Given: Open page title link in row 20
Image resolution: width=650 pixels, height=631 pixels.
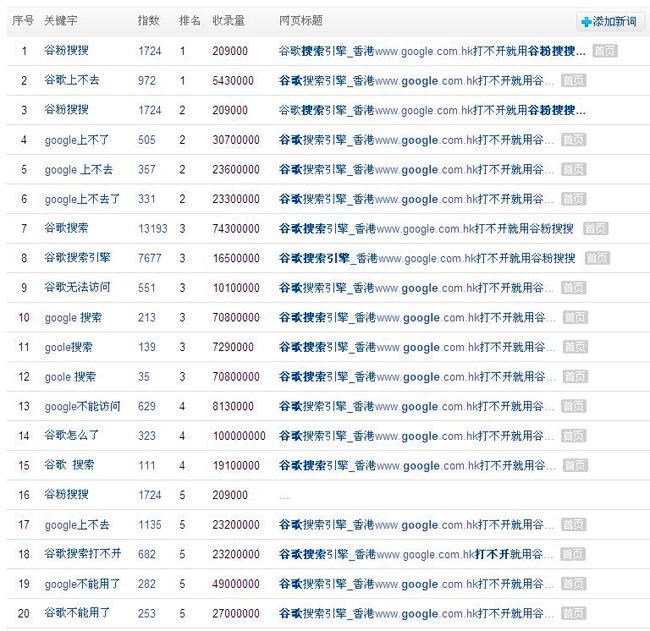Looking at the screenshot, I should 416,614.
